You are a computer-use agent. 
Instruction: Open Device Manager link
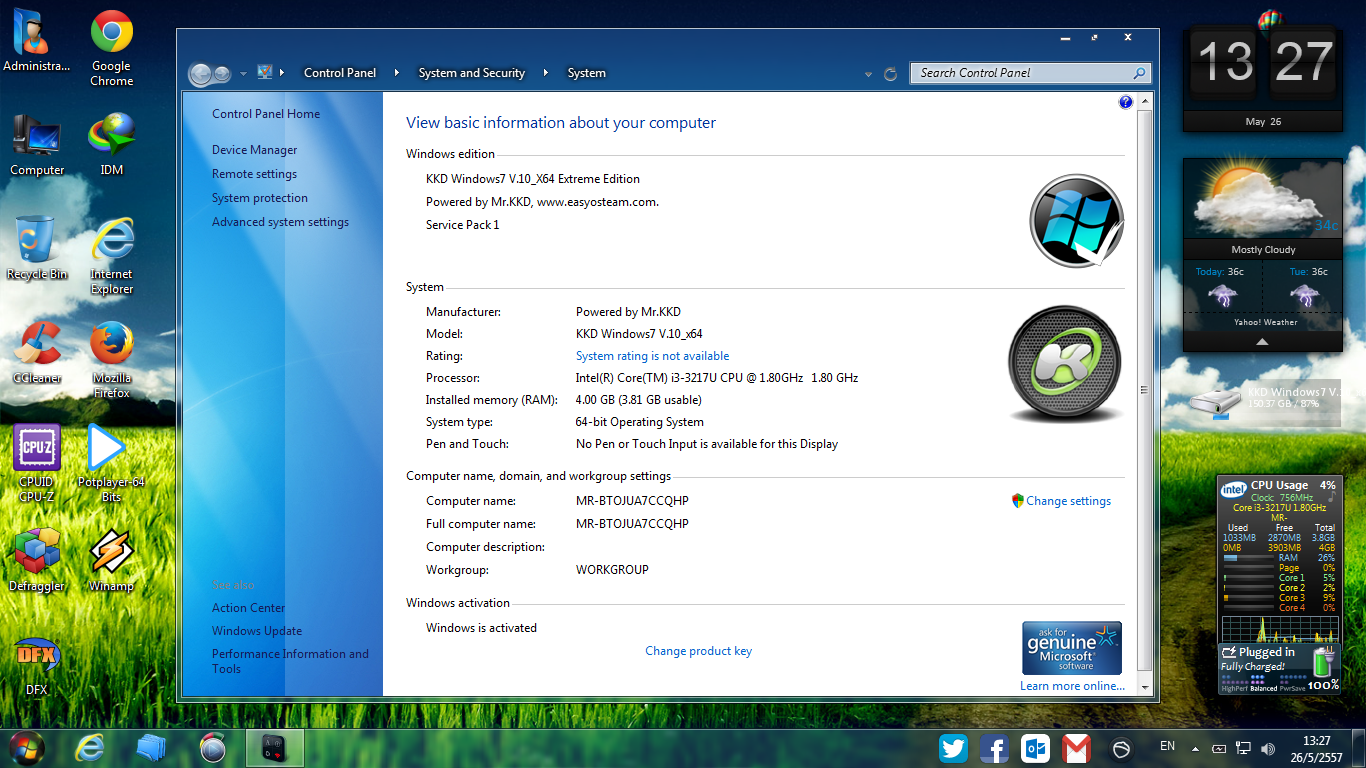[255, 150]
